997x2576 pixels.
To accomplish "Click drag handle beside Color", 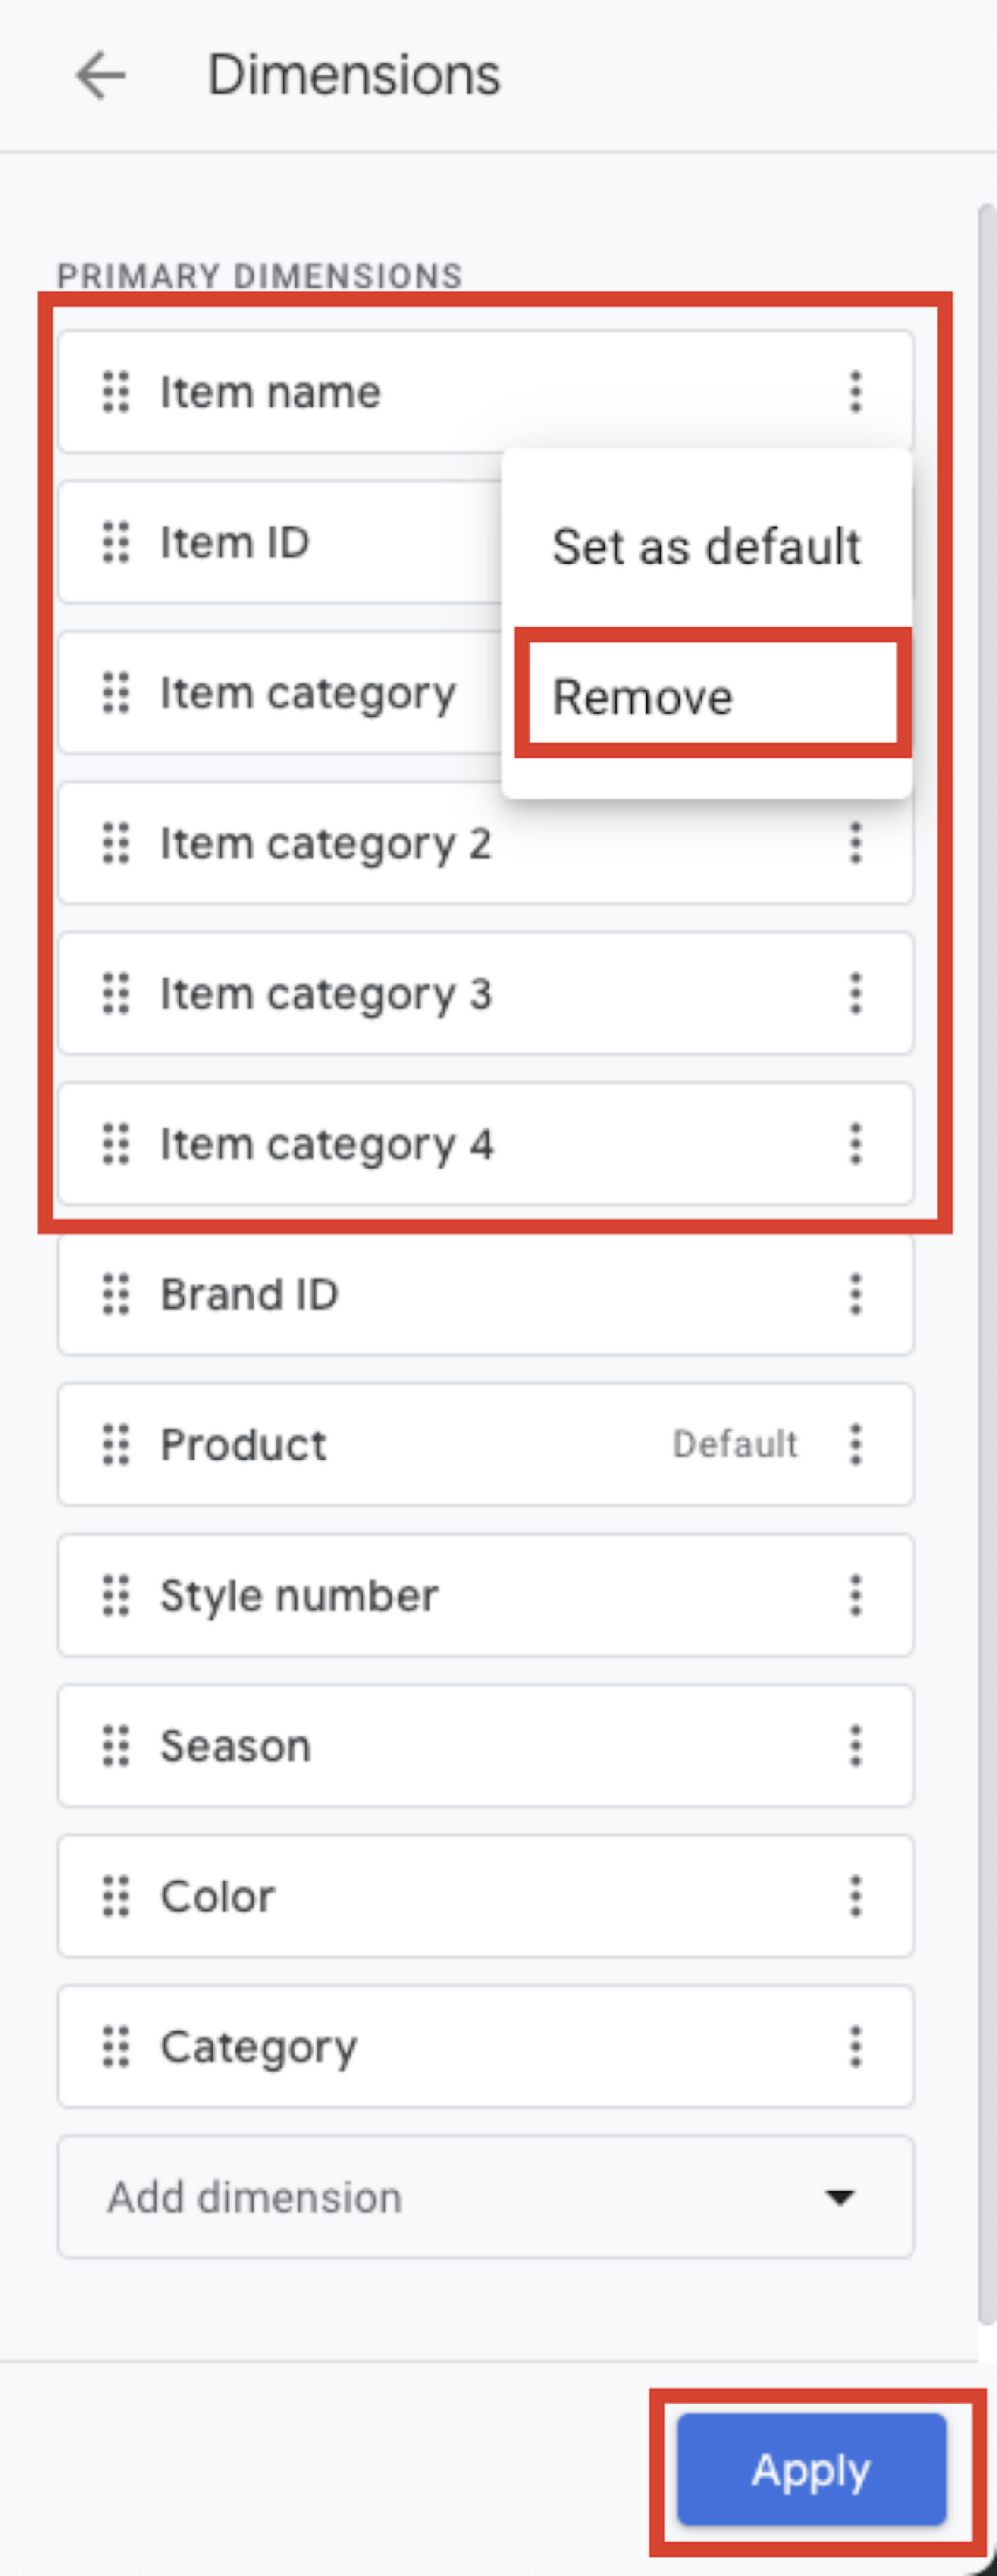I will [116, 1896].
